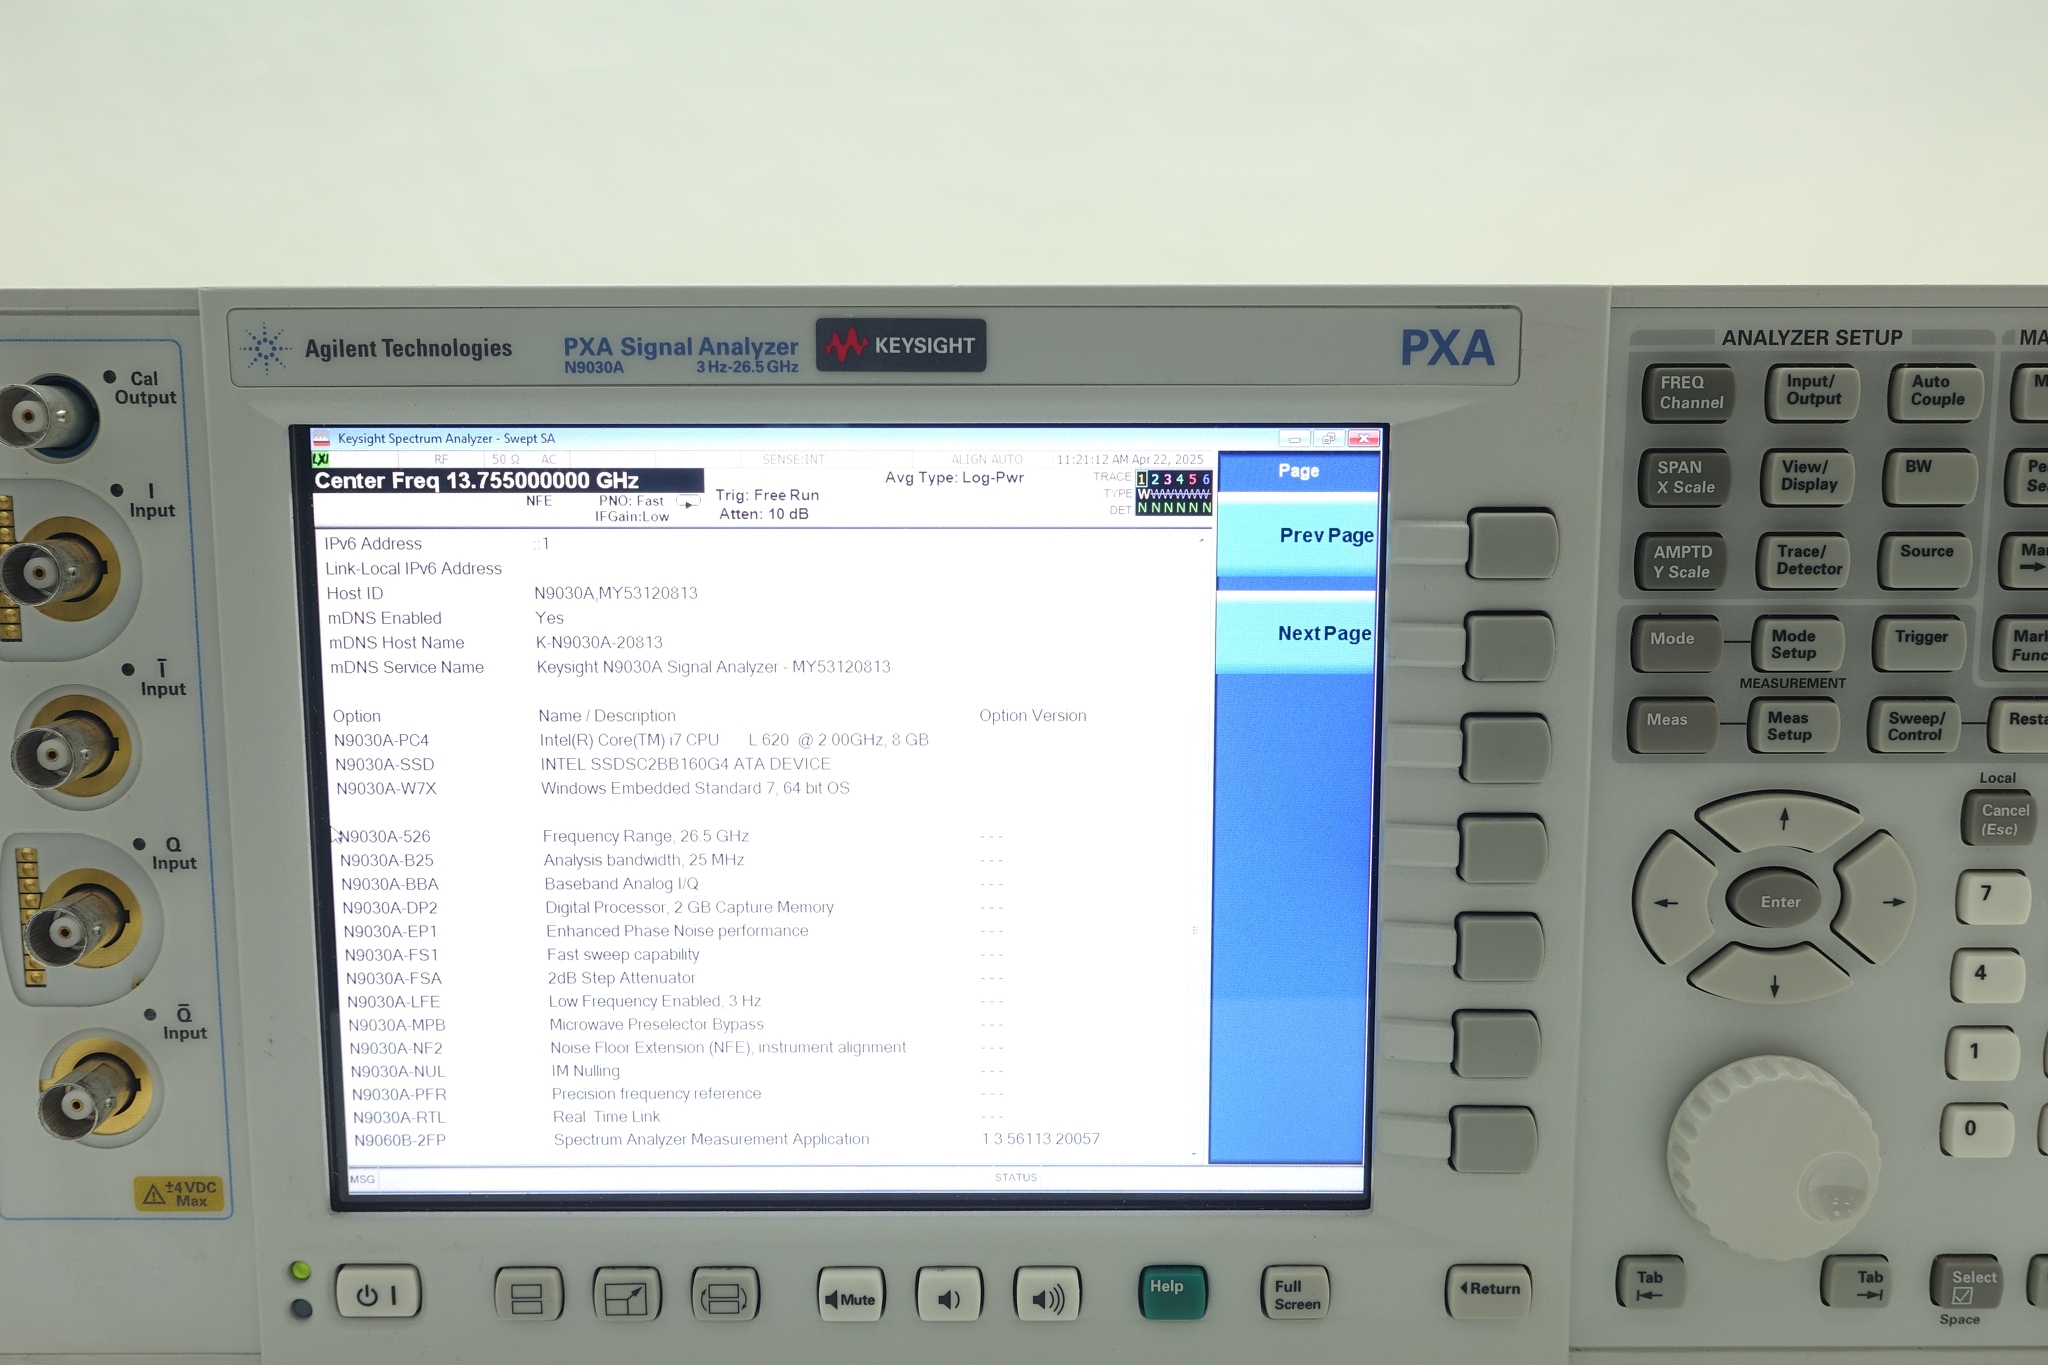Click the volume up speaker key
2048x1365 pixels.
click(x=1046, y=1297)
